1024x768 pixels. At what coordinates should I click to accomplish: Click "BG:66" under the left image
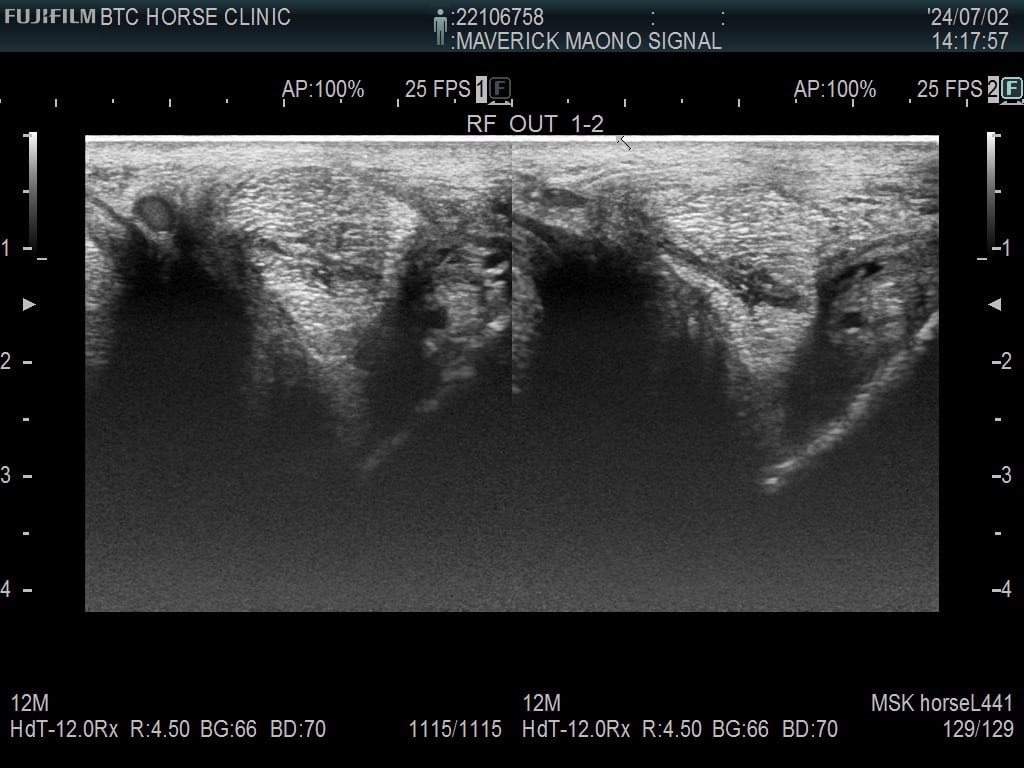229,729
